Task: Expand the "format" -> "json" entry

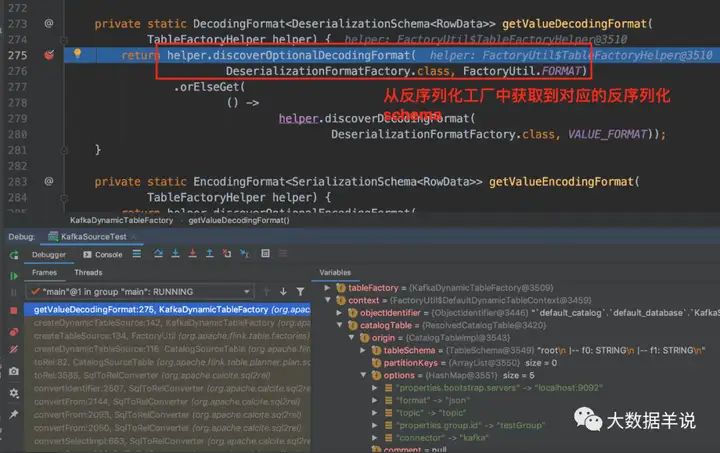Action: tap(375, 401)
